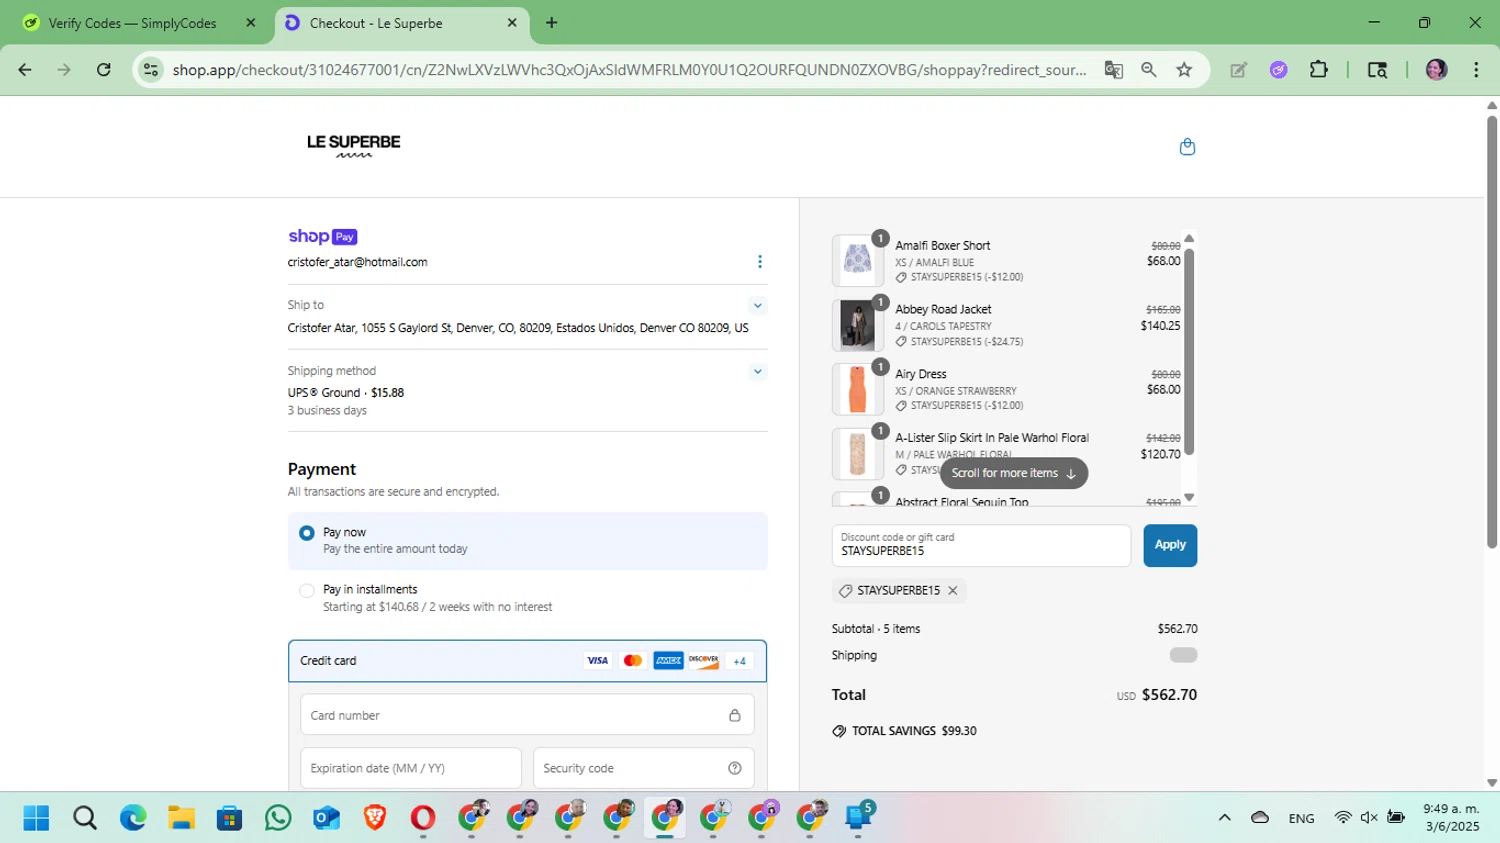The image size is (1500, 843).
Task: Click the Security code field
Action: pyautogui.click(x=643, y=768)
